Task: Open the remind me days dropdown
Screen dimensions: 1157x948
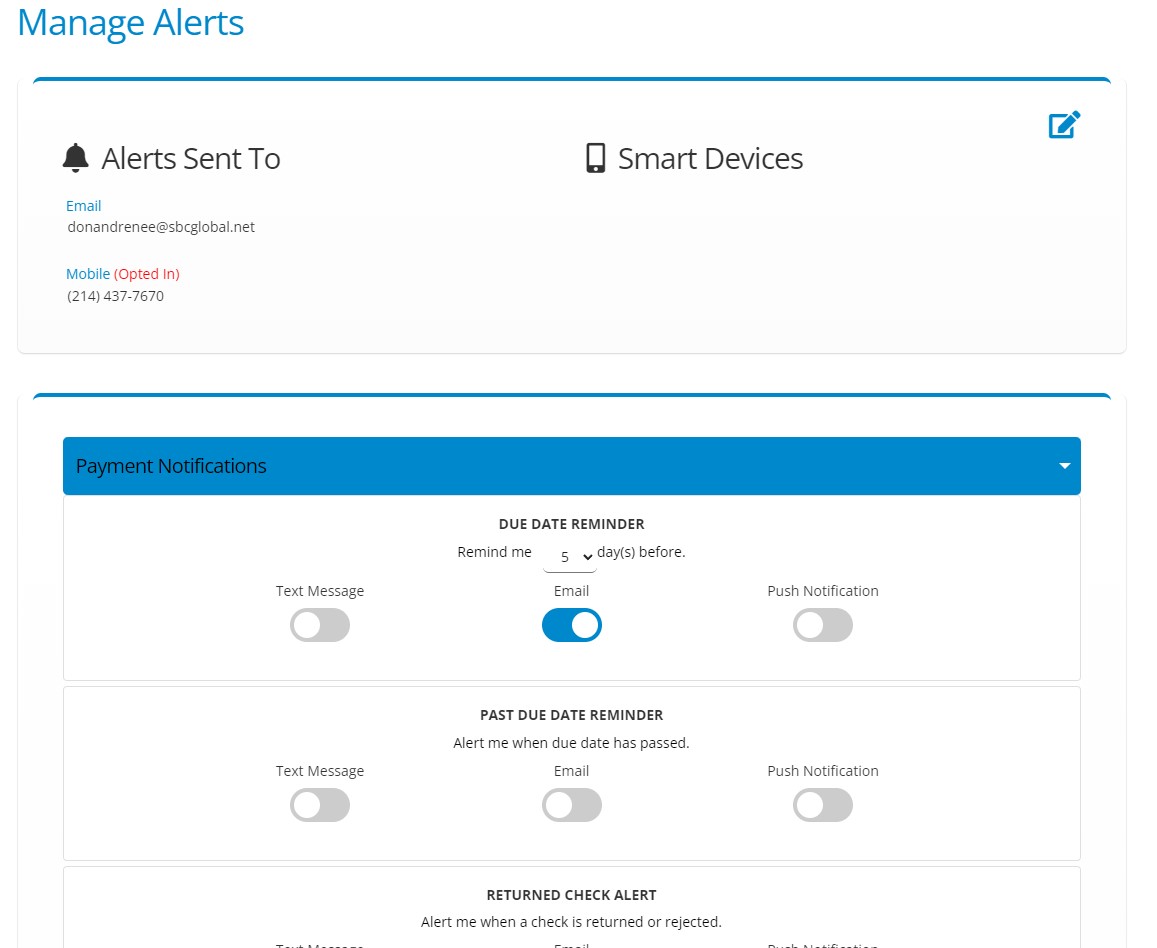Action: pyautogui.click(x=570, y=556)
